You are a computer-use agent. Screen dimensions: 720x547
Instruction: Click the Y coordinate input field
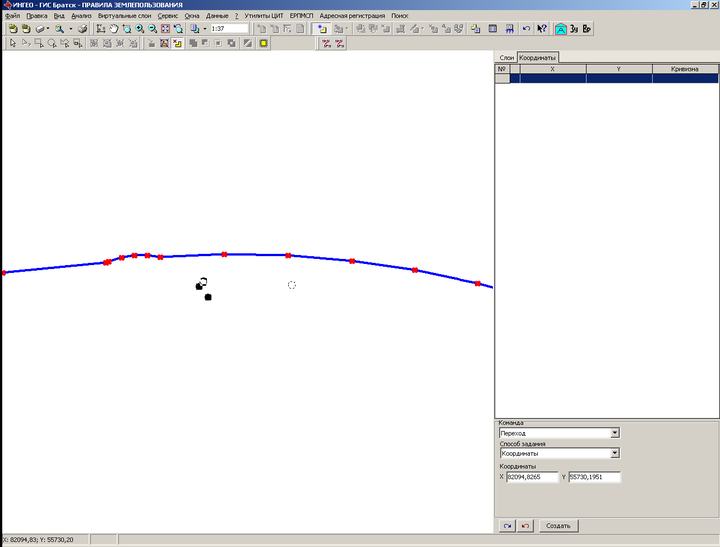(x=595, y=477)
